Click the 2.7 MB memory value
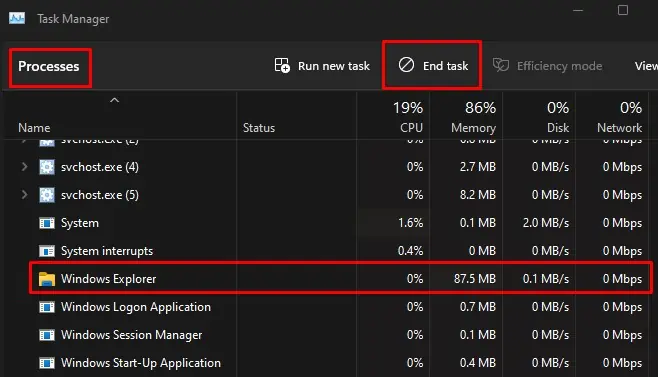Screen dimensions: 658x377 (478, 167)
